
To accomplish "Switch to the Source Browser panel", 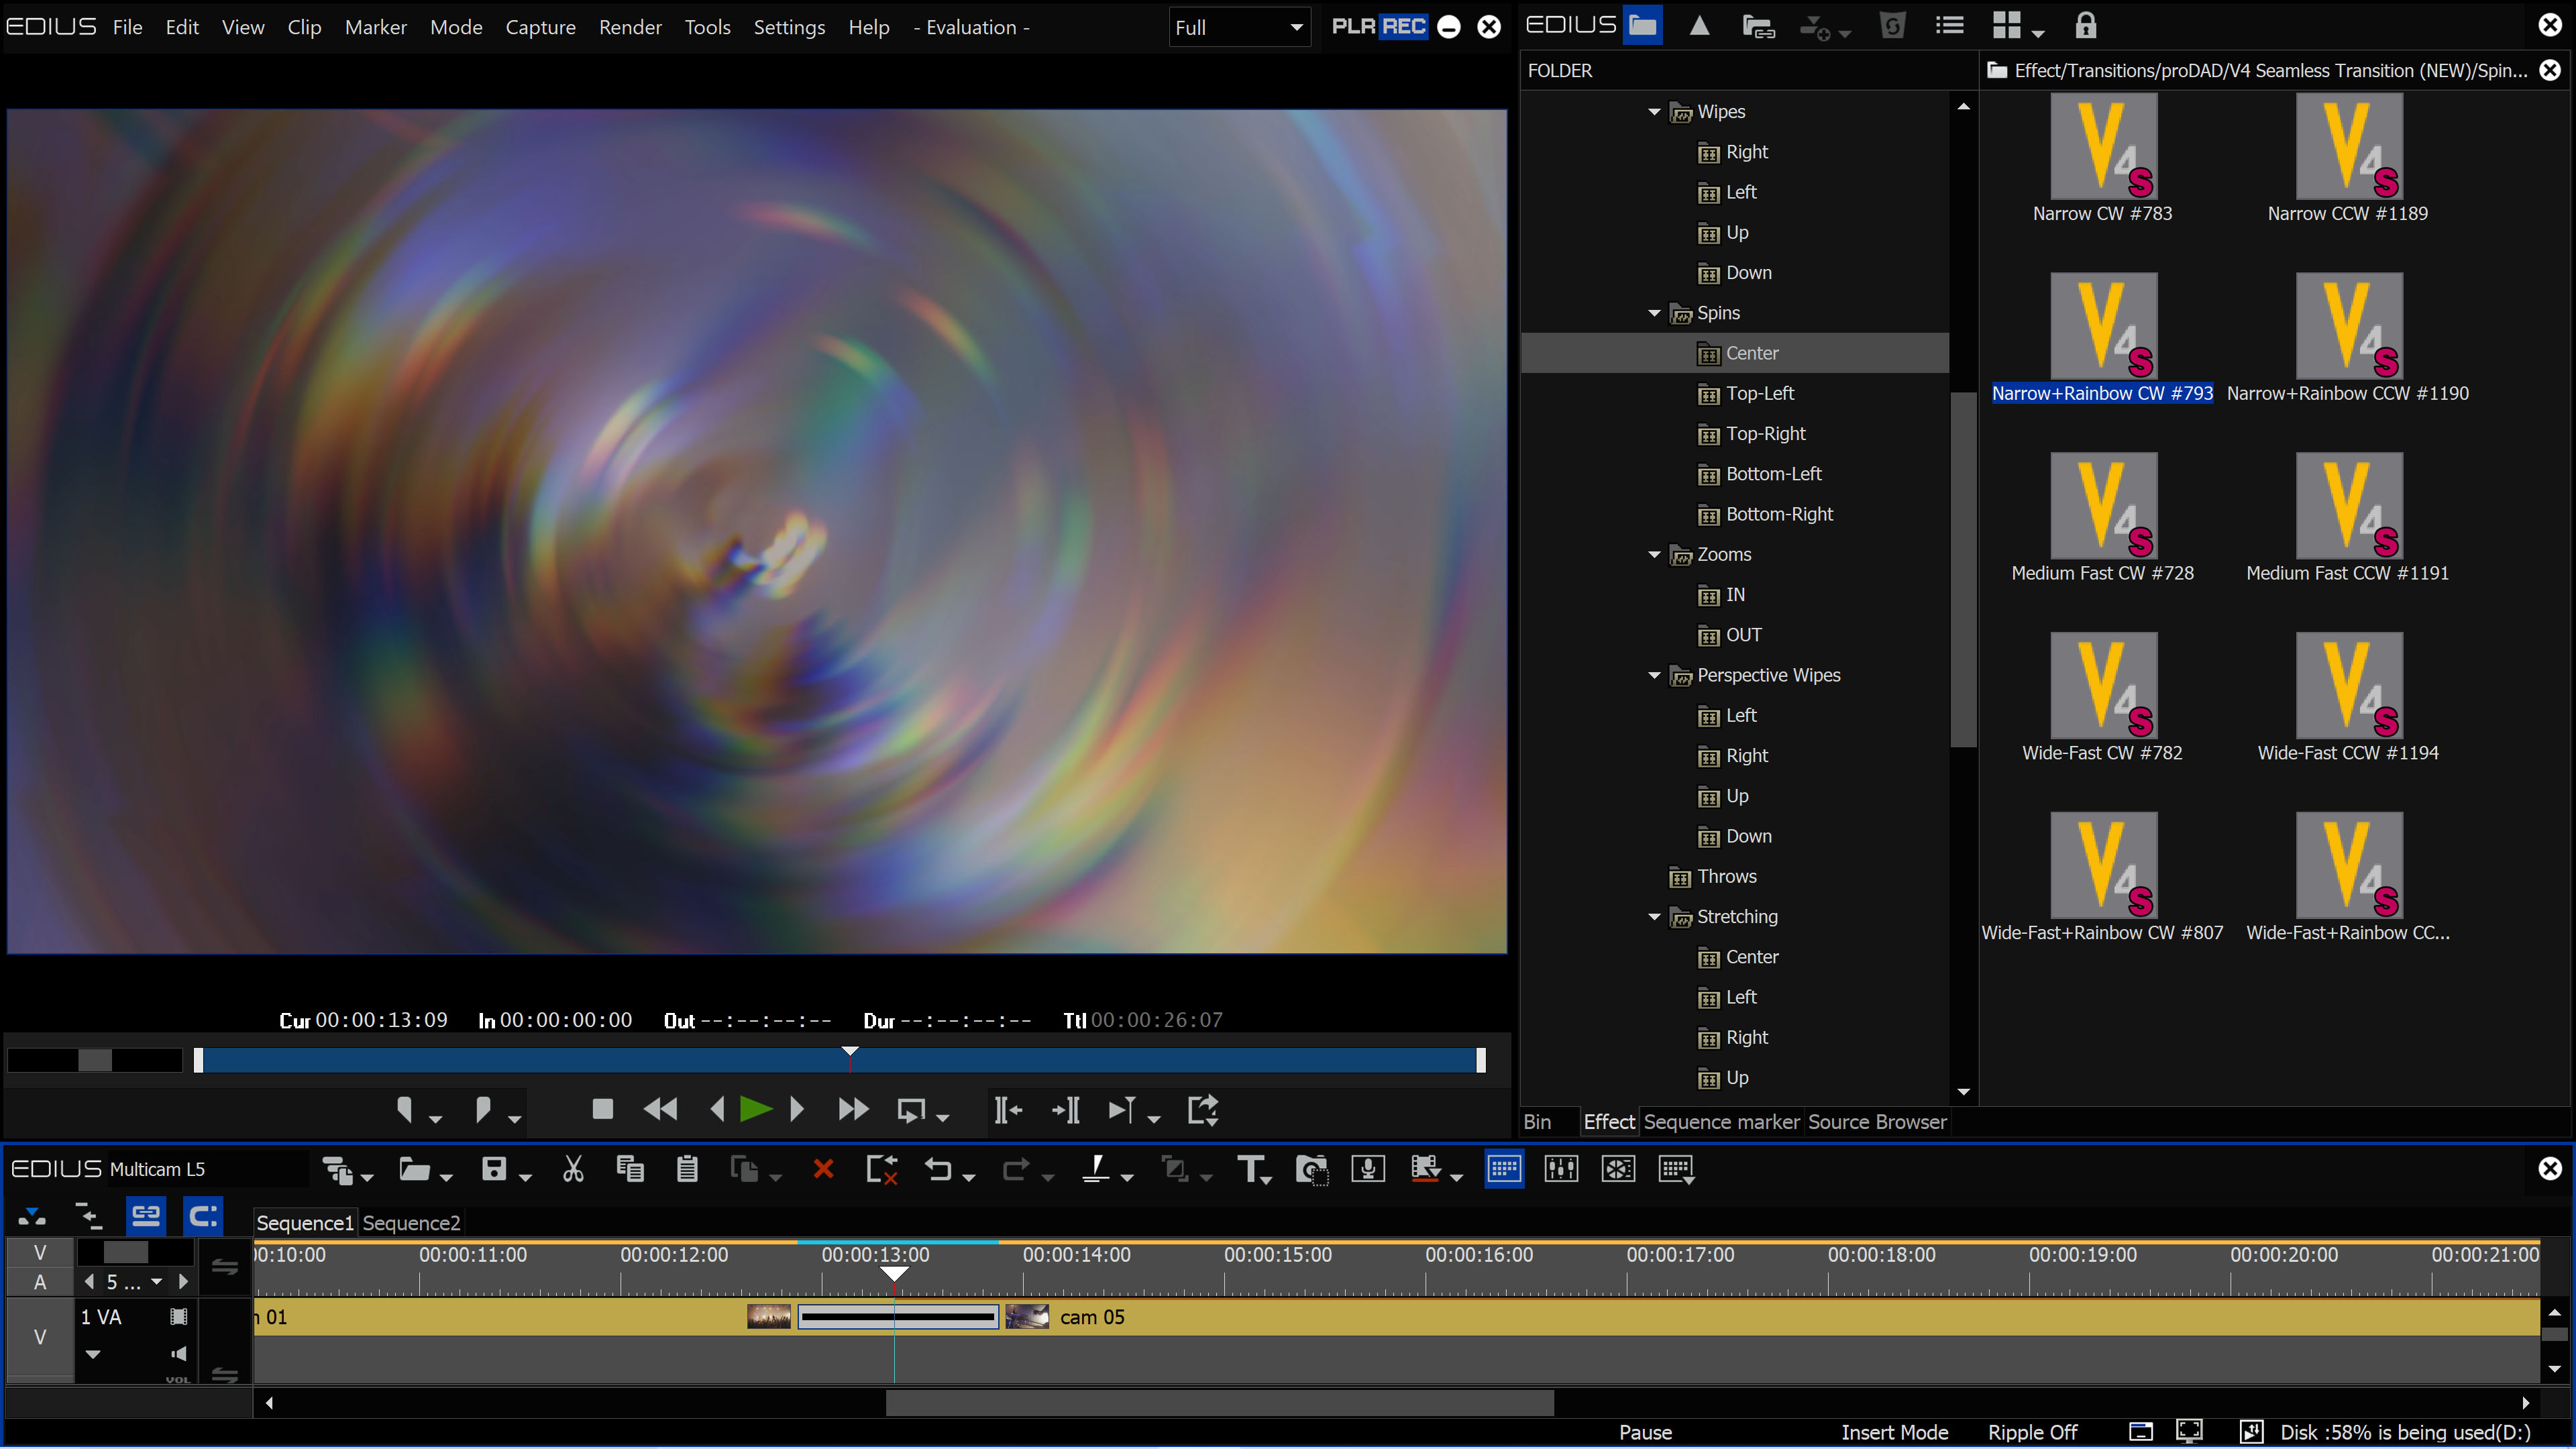I will point(1877,1122).
